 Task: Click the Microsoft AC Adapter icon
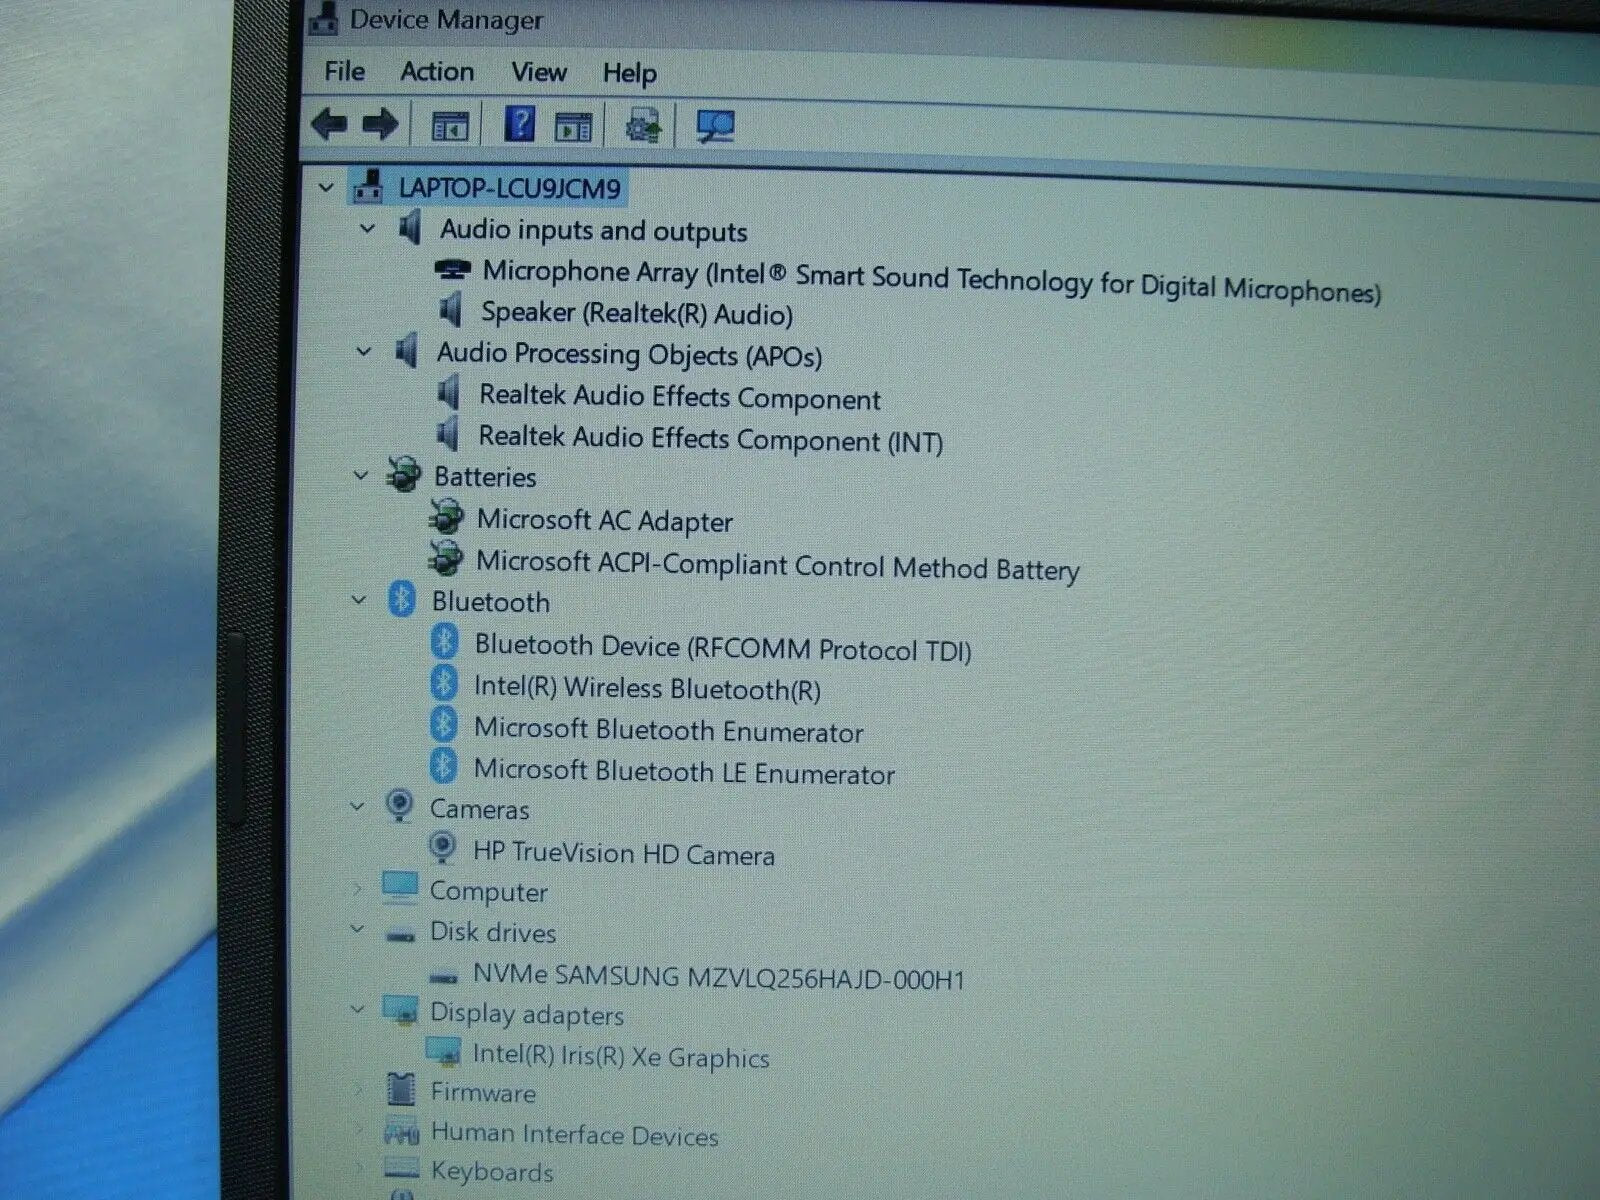446,517
